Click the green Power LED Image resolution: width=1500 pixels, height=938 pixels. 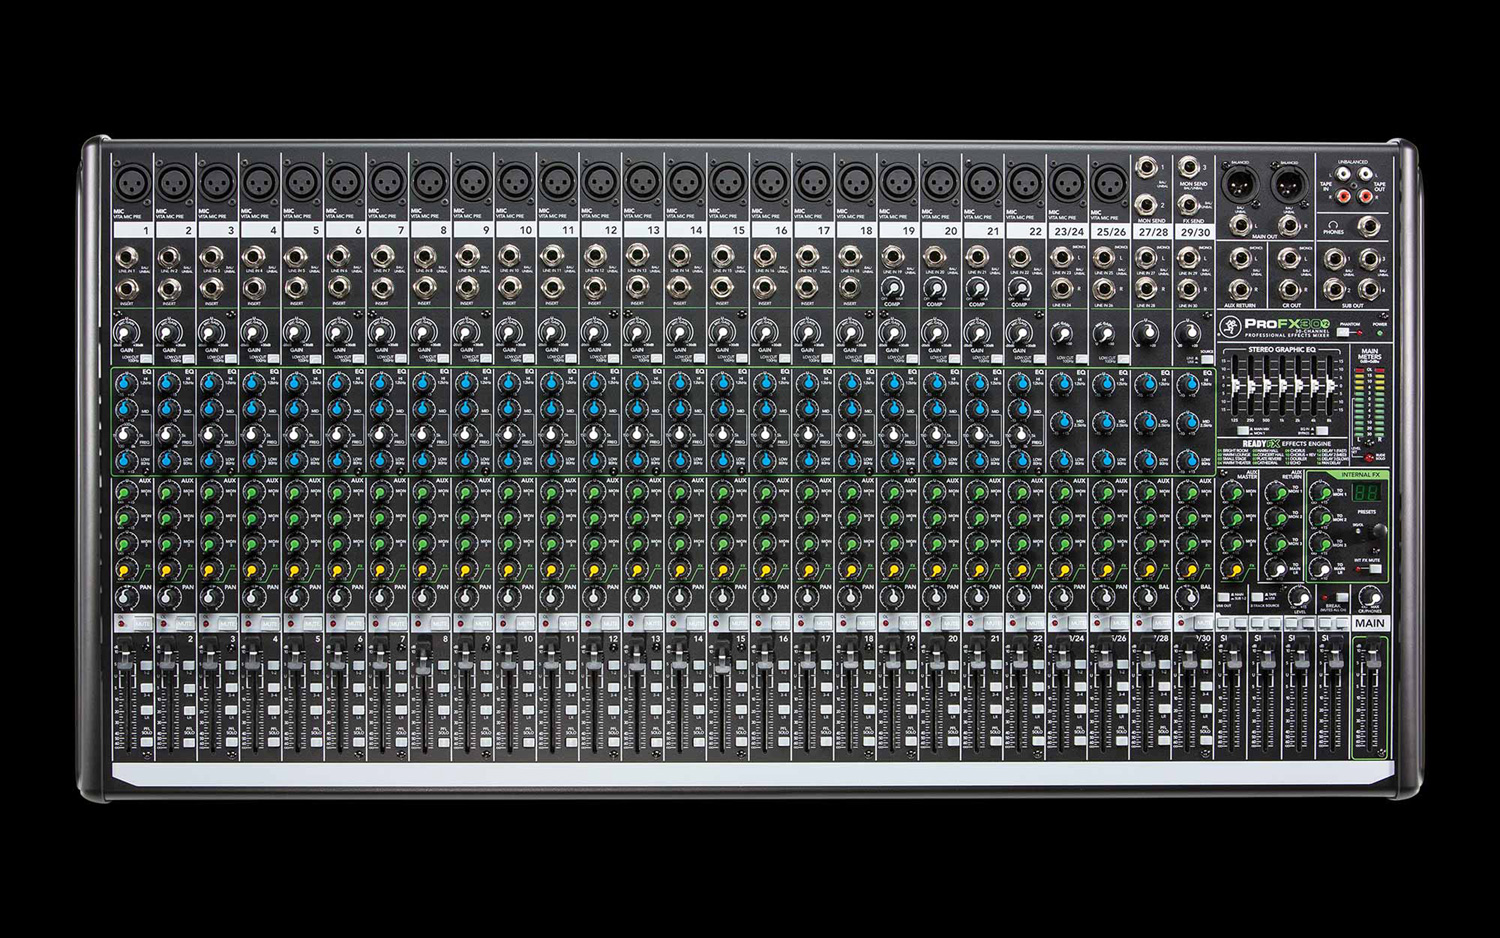(x=1380, y=333)
